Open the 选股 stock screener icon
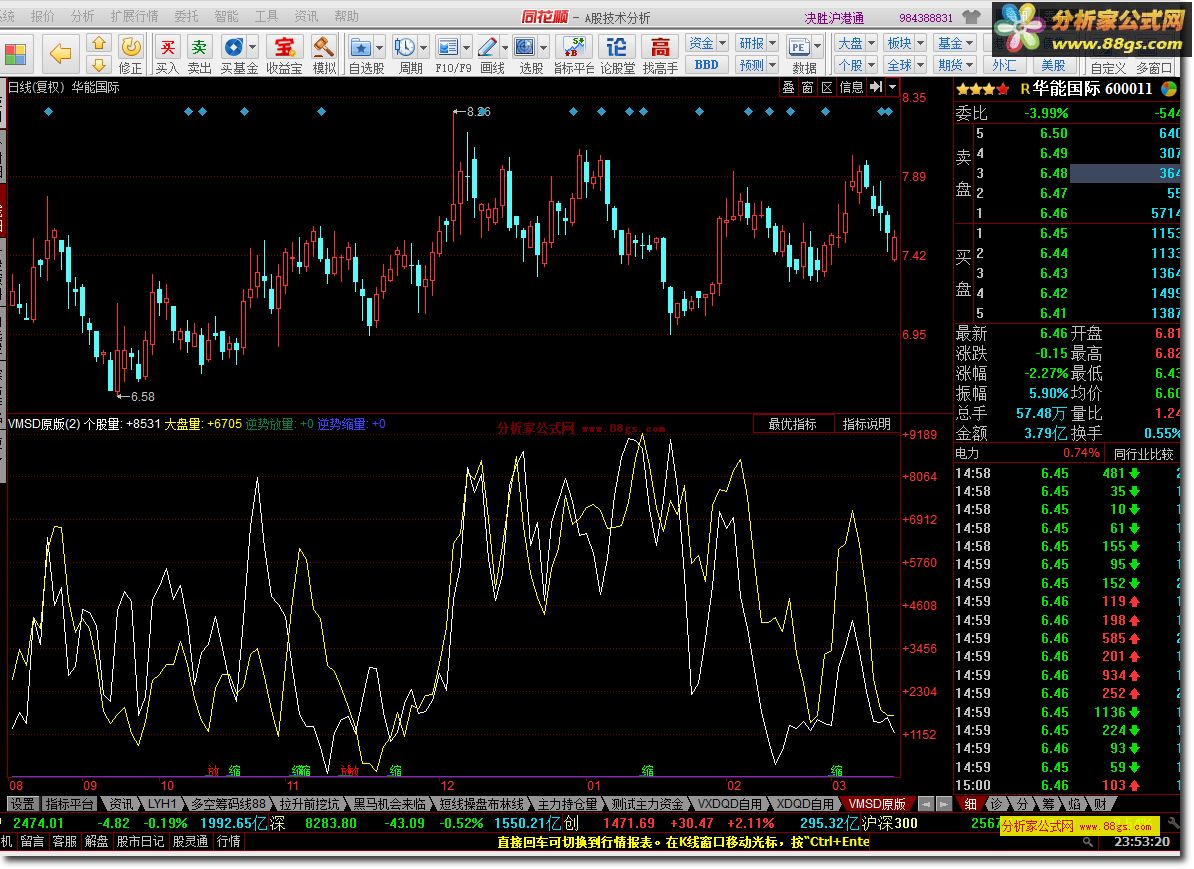Image resolution: width=1194 pixels, height=869 pixels. coord(525,48)
